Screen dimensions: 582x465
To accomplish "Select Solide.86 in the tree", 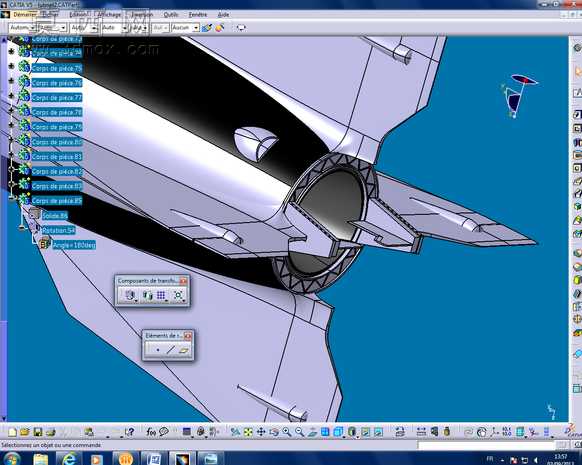I will (54, 216).
